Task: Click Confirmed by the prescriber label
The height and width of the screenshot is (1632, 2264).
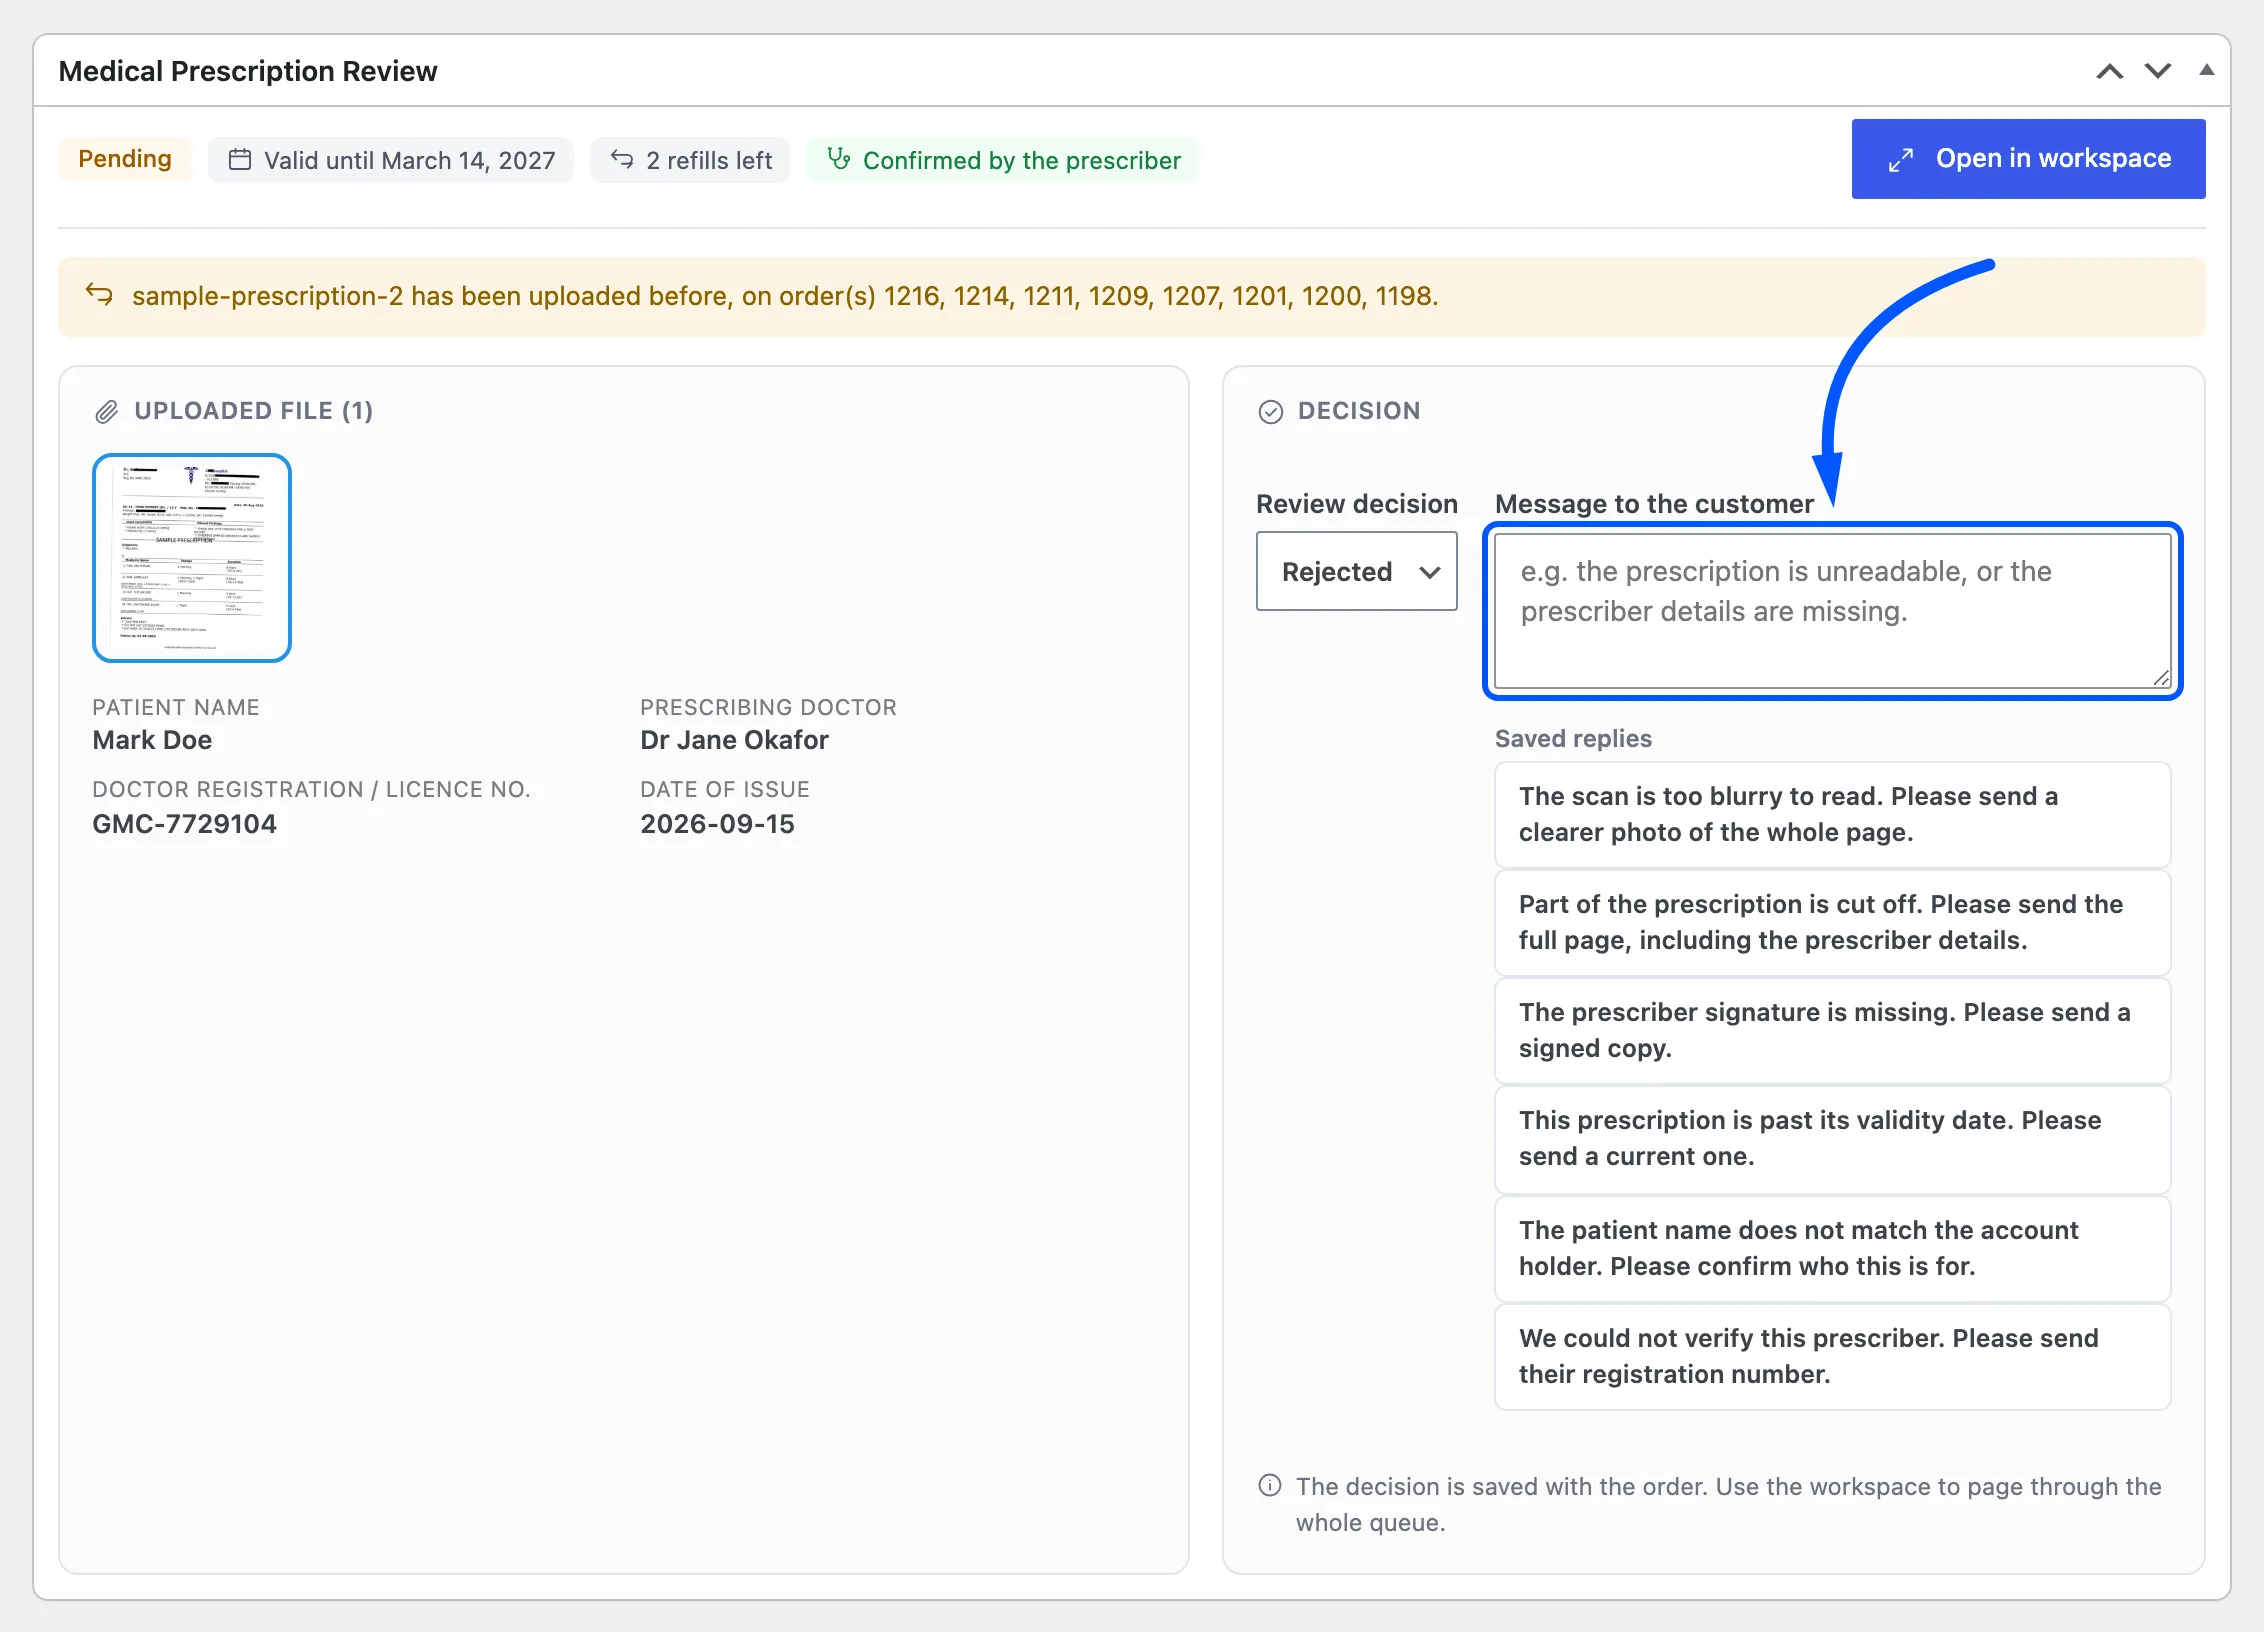Action: point(1021,161)
